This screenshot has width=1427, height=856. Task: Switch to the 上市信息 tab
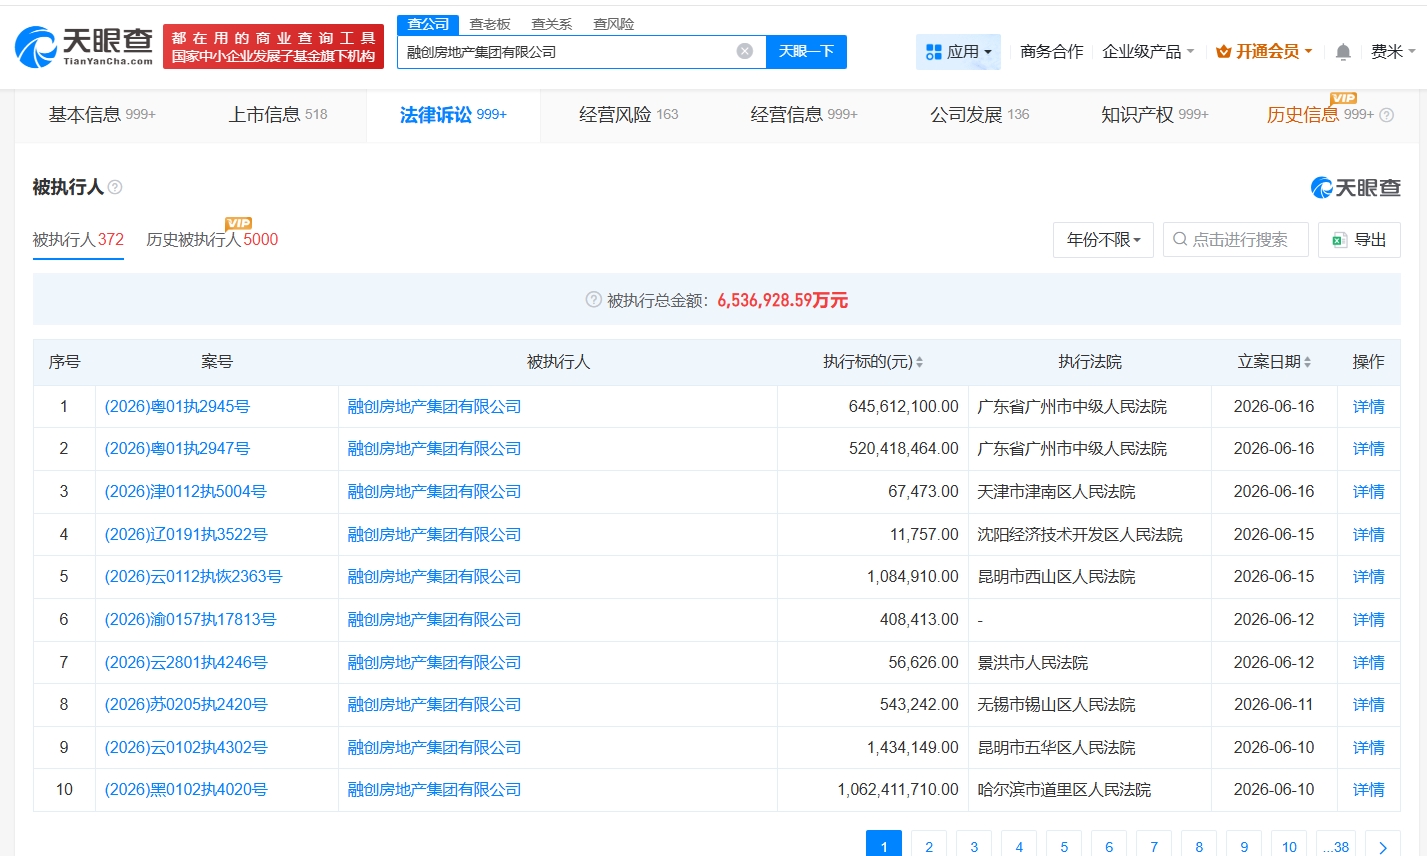[x=278, y=115]
